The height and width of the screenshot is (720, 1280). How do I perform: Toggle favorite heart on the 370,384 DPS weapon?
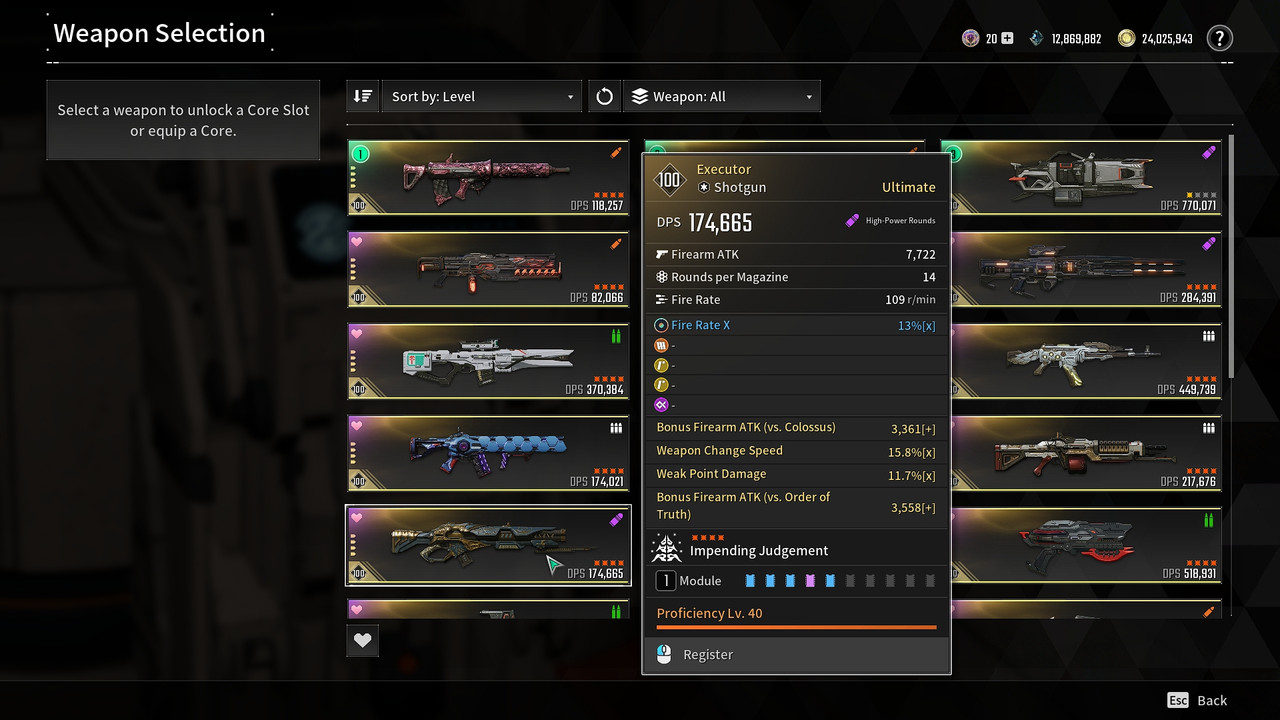[x=356, y=333]
